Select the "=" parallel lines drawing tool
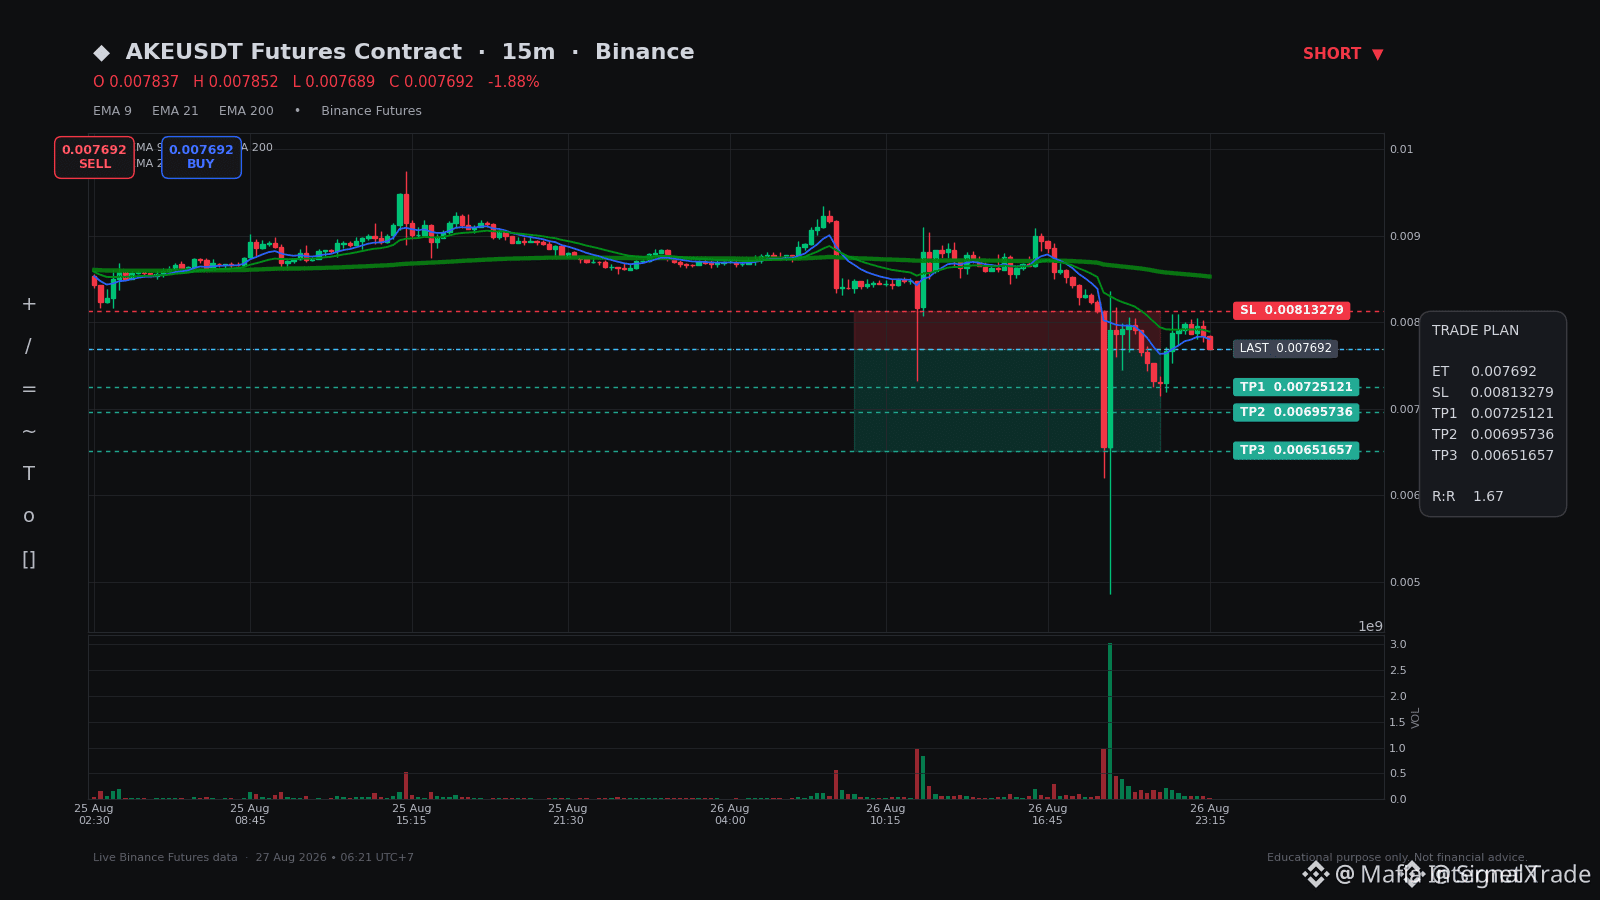 (x=29, y=389)
